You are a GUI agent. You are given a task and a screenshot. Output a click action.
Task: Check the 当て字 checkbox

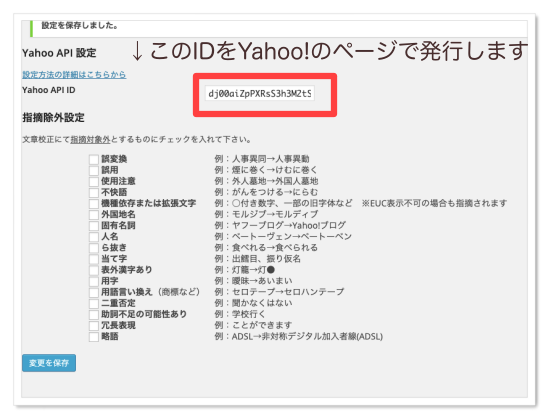(x=93, y=259)
